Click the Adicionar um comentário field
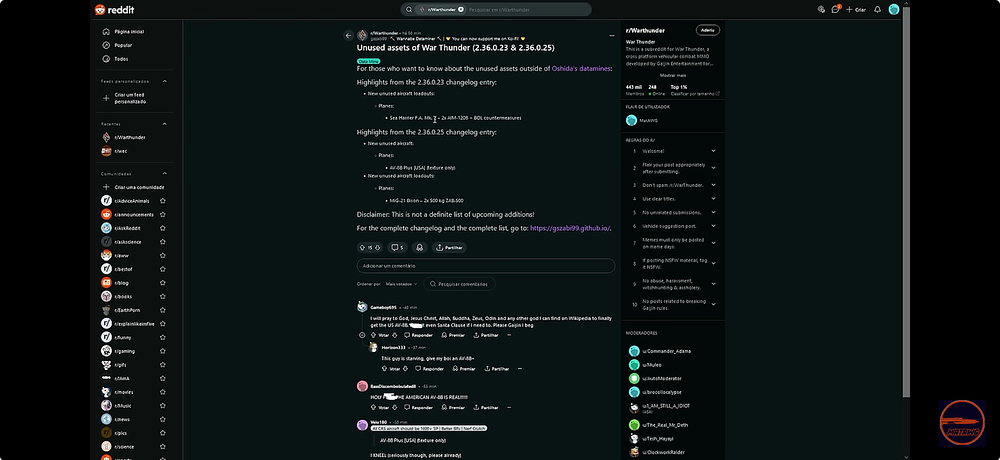 point(486,265)
